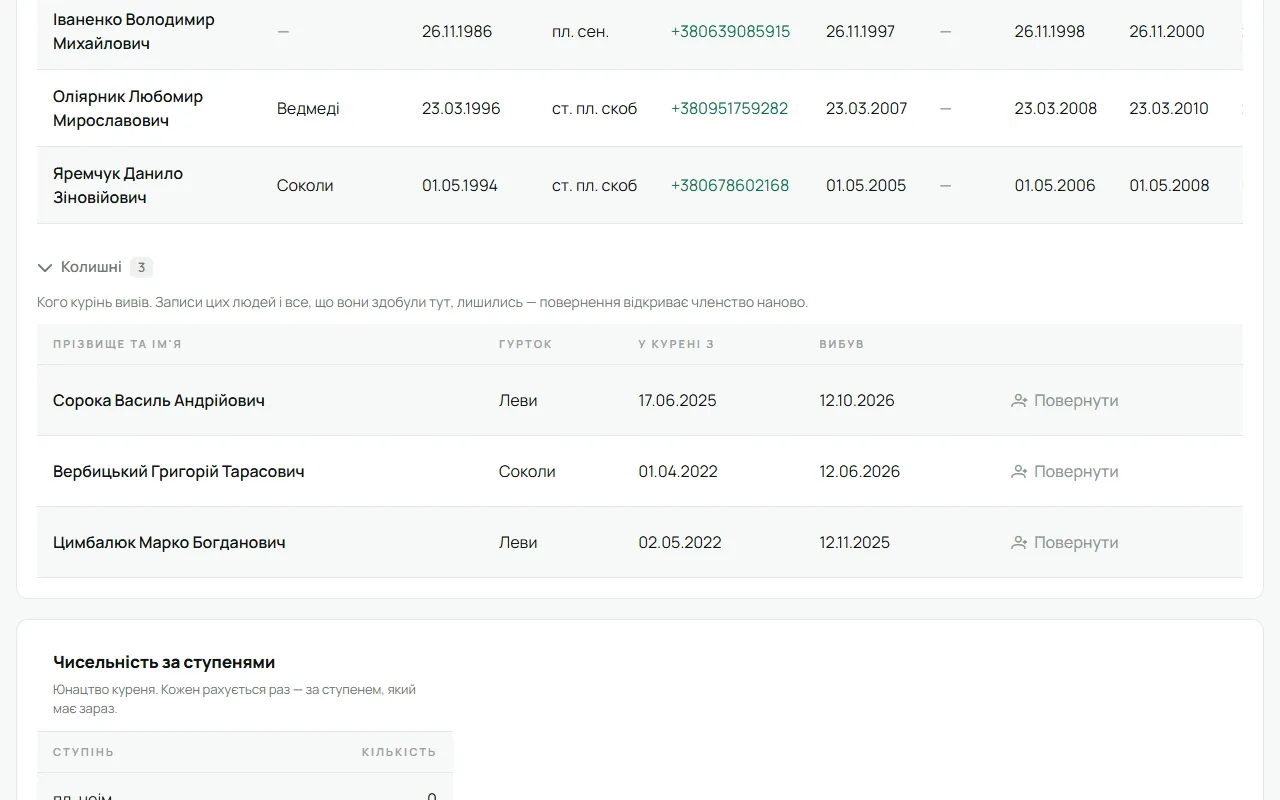The width and height of the screenshot is (1280, 800).
Task: Click Повернути for Сорока Василь
Action: [1065, 400]
